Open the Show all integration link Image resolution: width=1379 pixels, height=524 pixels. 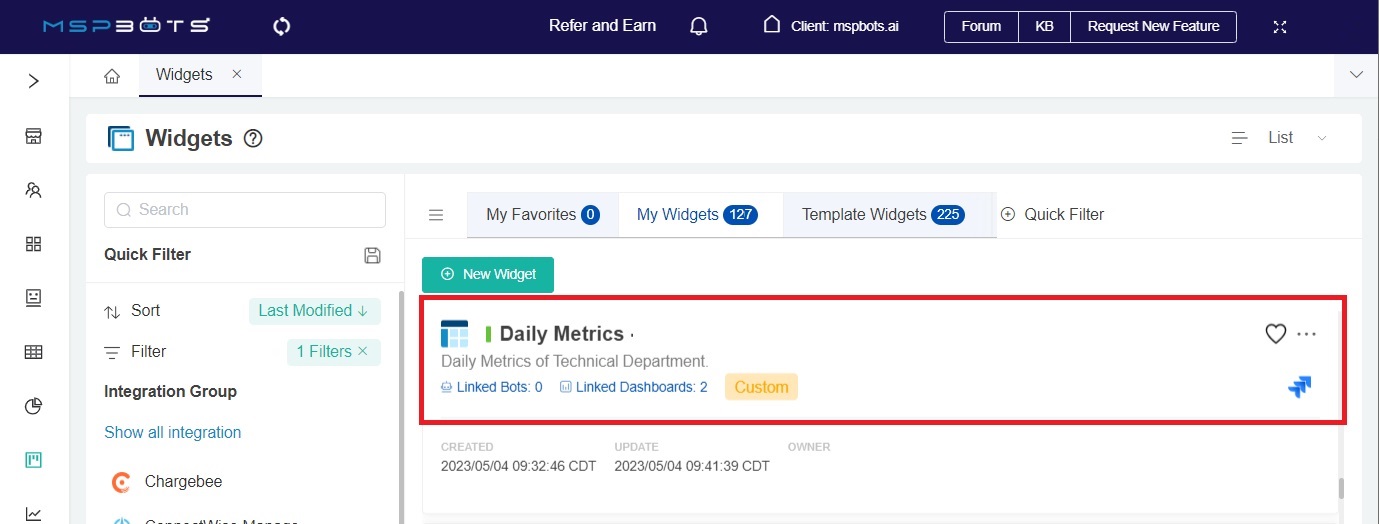[x=172, y=432]
